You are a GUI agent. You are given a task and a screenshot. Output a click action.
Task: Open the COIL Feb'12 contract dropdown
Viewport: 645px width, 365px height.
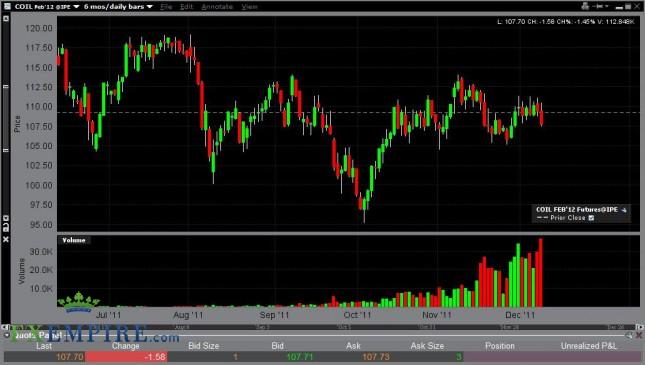(x=47, y=7)
